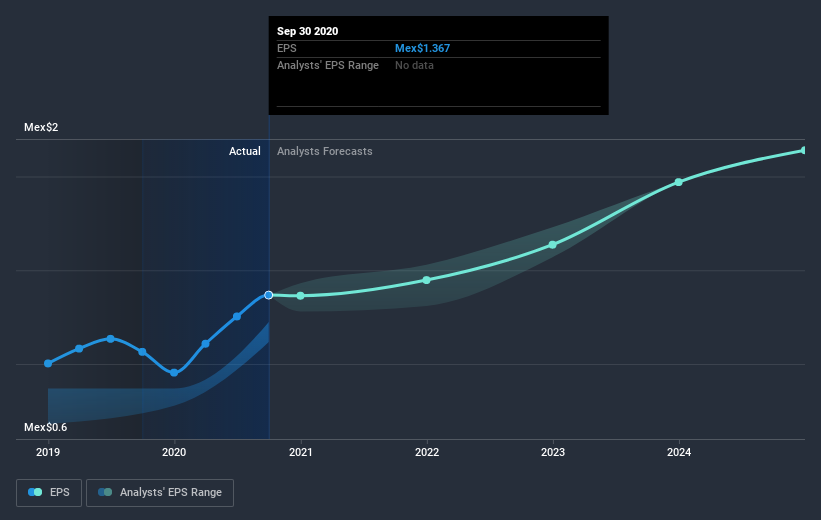Click the Mex$2 y-axis label
This screenshot has height=520, width=821.
click(x=41, y=127)
